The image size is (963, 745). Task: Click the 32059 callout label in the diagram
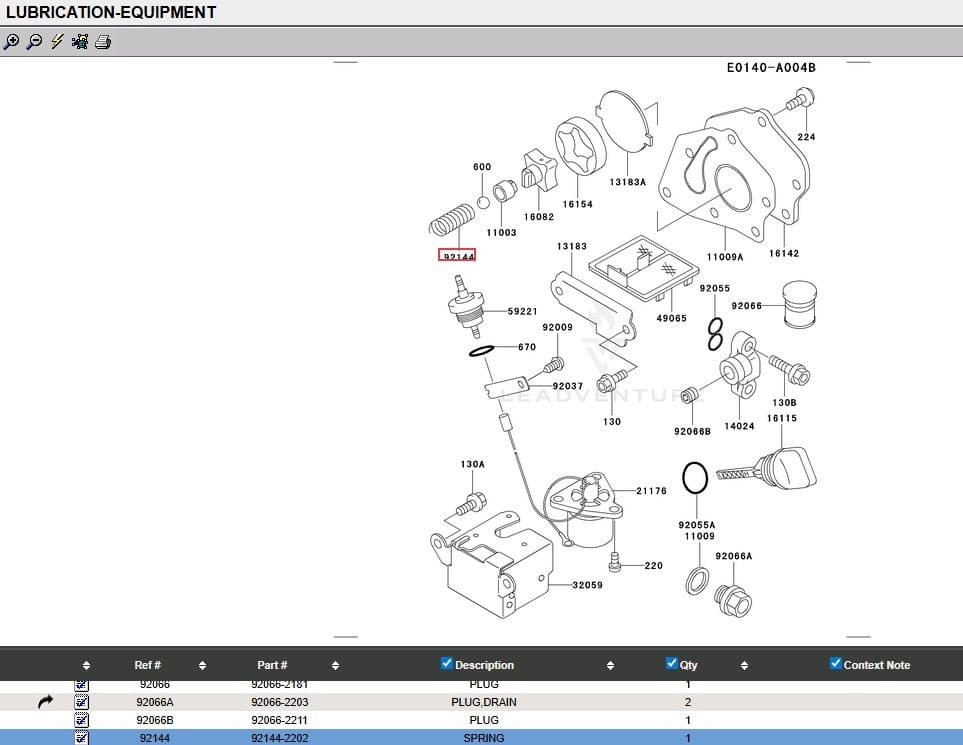point(587,585)
